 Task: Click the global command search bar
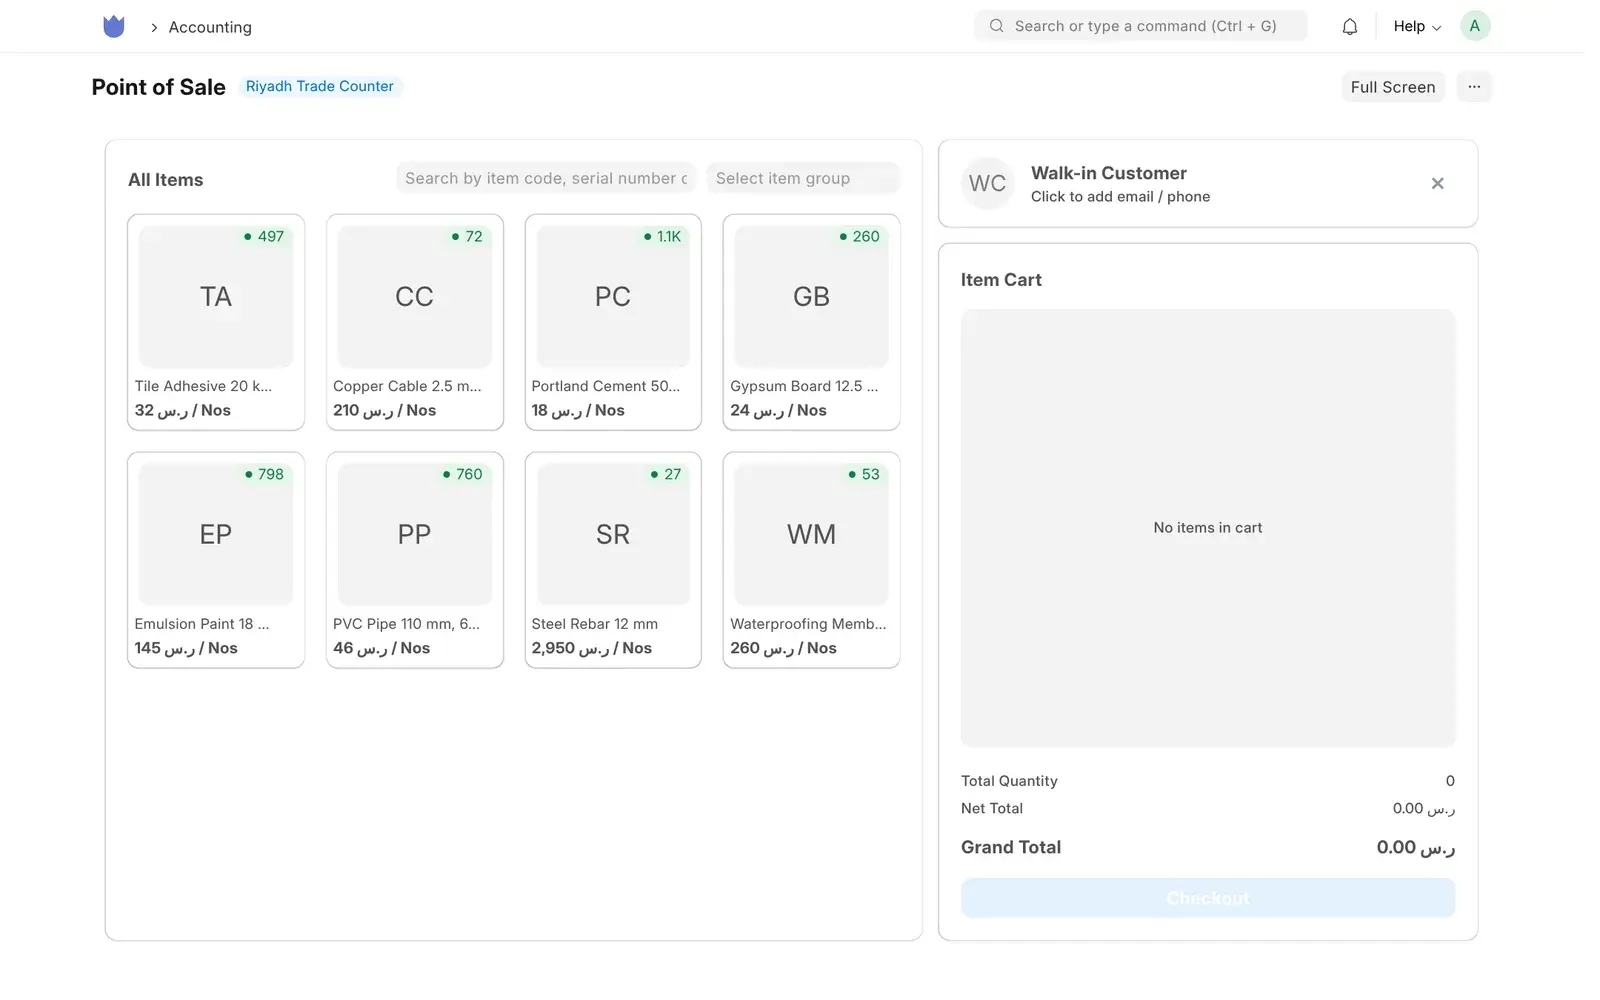1140,26
